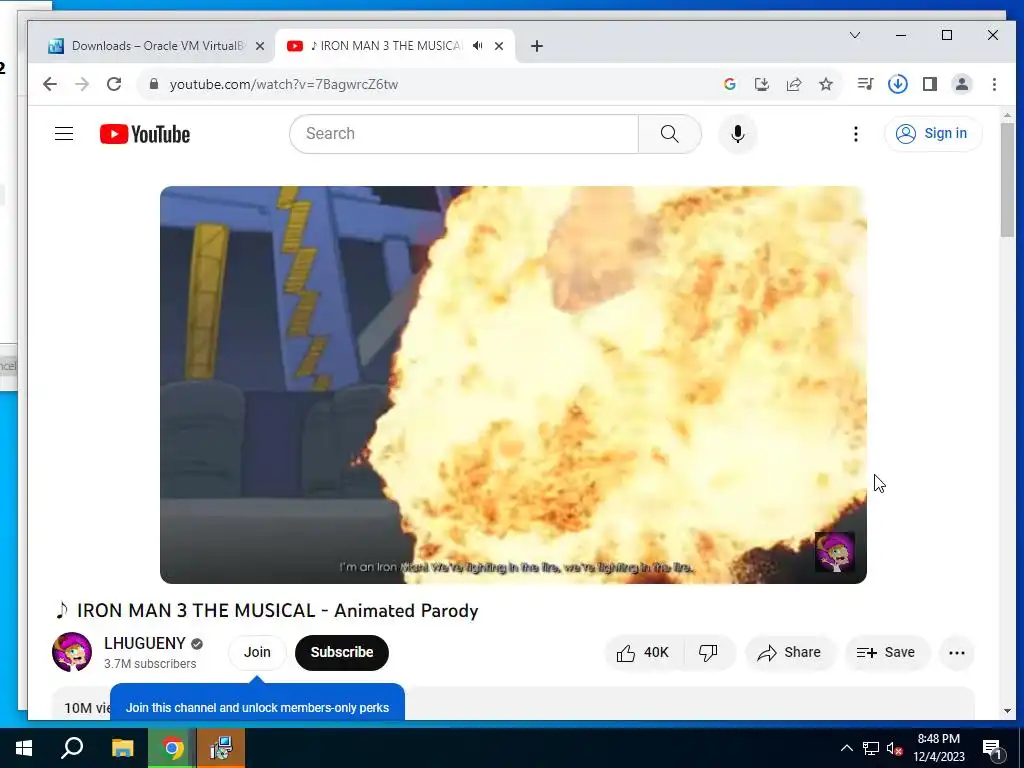Start voice search with the microphone
Viewport: 1024px width, 768px height.
click(738, 134)
